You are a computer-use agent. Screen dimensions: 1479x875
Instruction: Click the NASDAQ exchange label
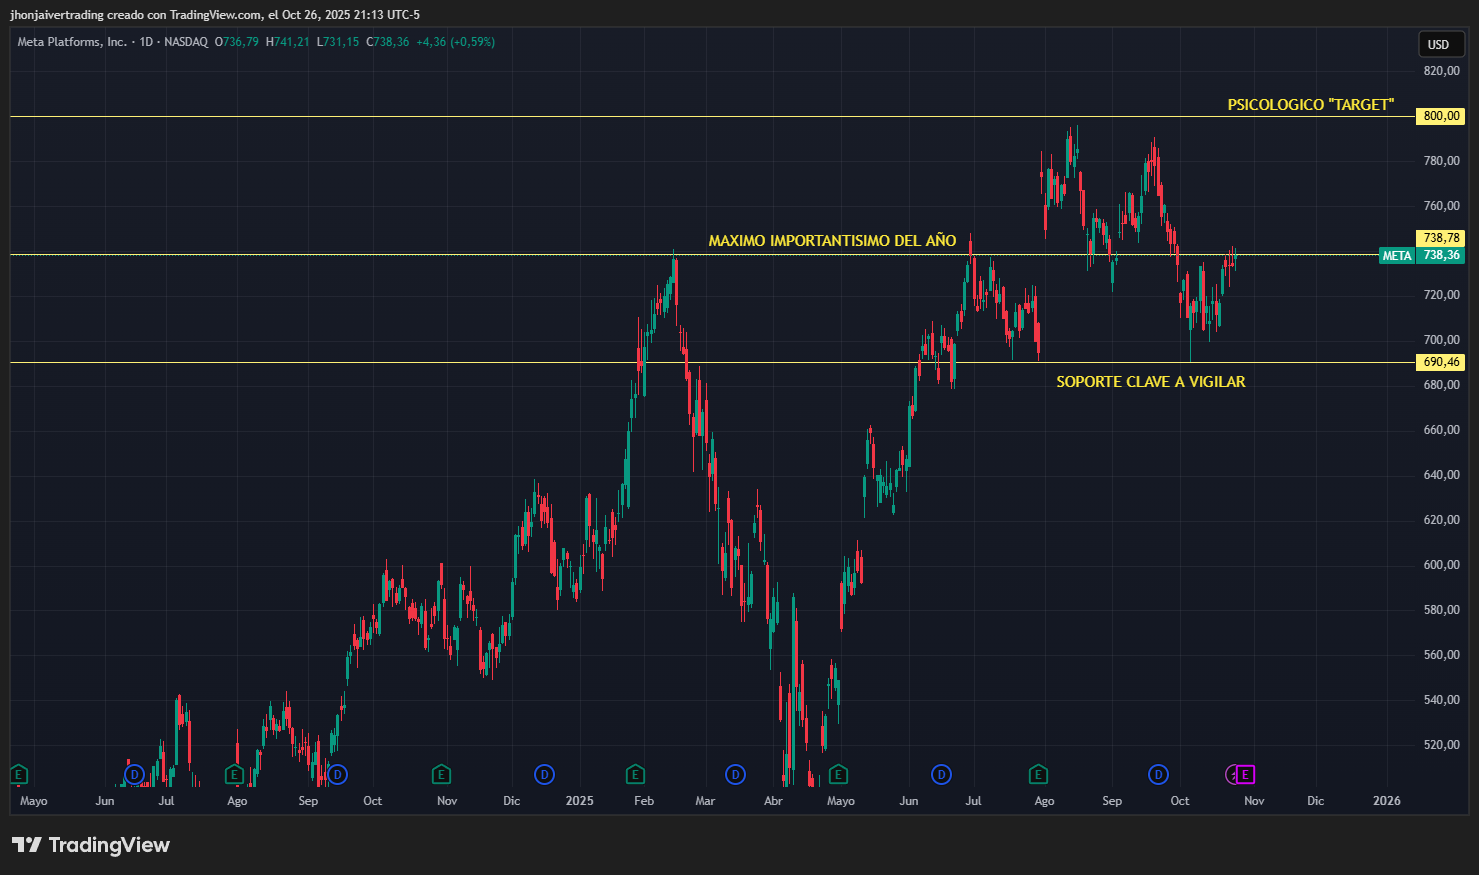[x=186, y=42]
